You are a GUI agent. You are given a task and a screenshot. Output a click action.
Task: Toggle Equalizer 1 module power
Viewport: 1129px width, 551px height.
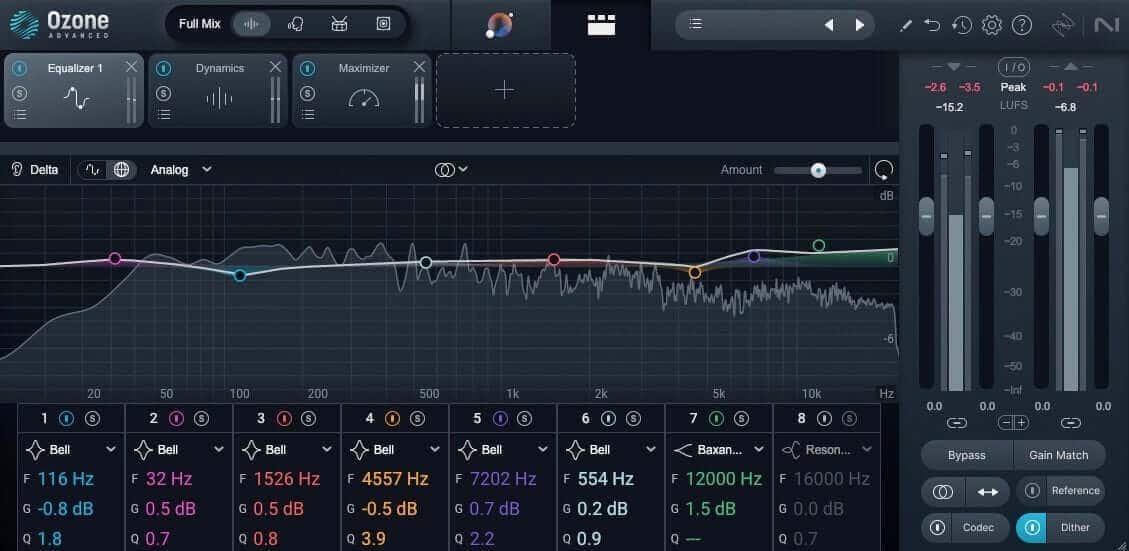(20, 68)
